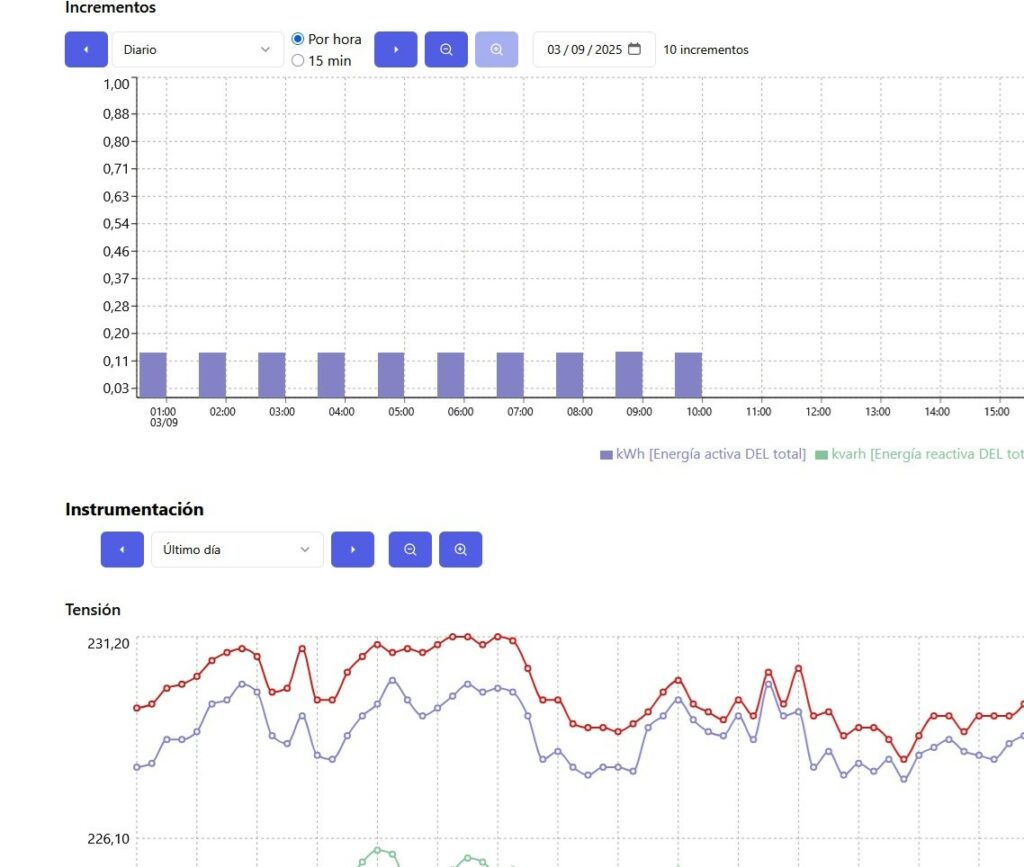Go to next period in Incrementos

(x=395, y=50)
